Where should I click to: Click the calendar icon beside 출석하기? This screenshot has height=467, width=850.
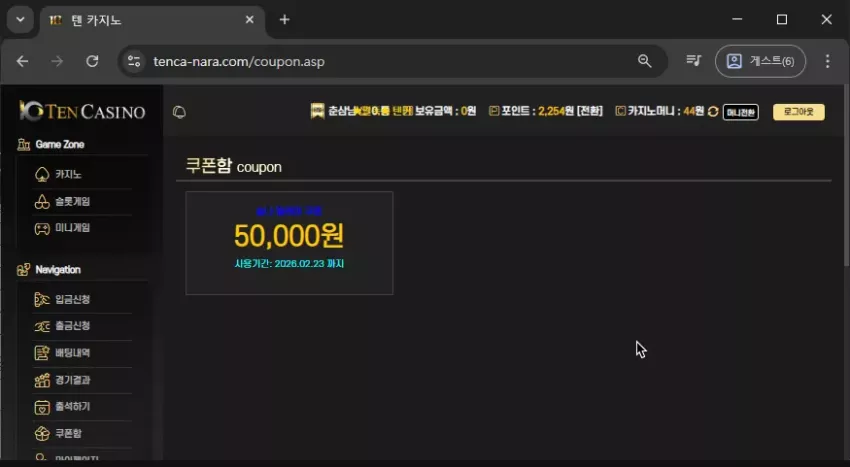pyautogui.click(x=42, y=407)
